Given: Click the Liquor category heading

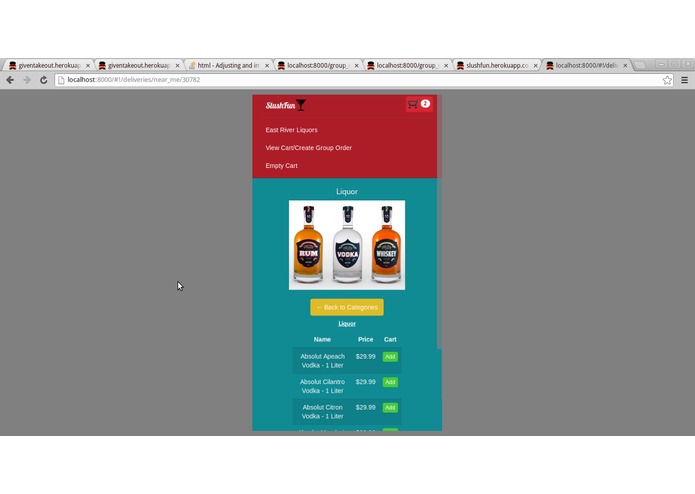Looking at the screenshot, I should (x=347, y=191).
